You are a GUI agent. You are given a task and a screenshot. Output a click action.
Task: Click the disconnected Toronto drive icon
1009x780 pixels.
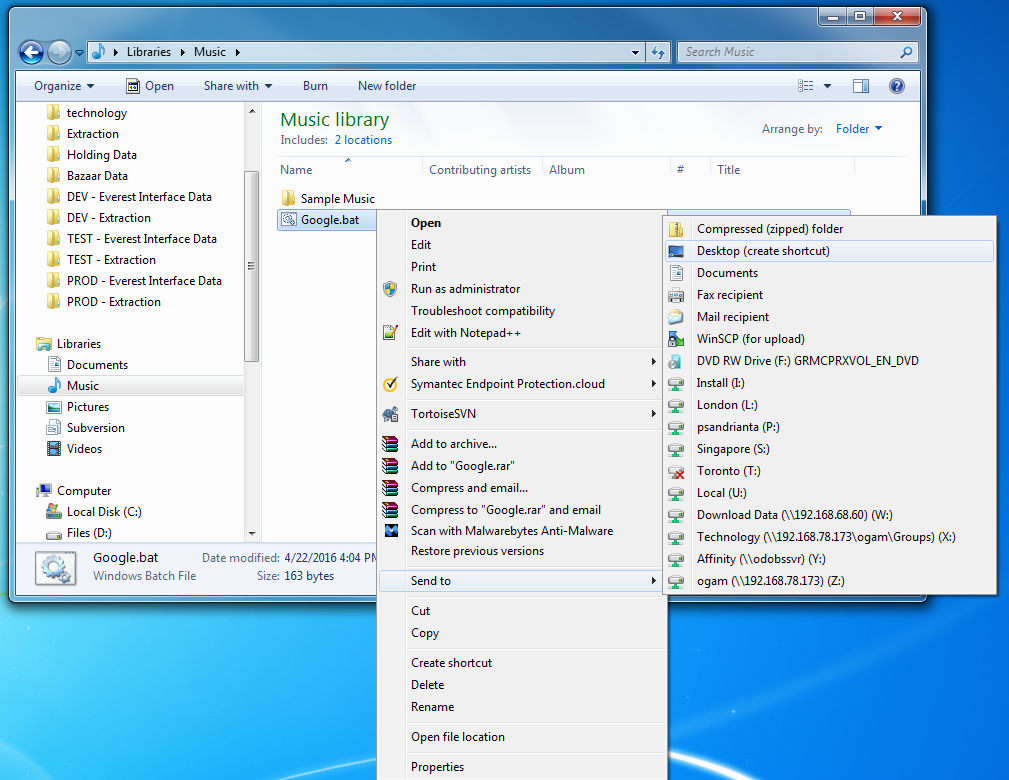676,471
